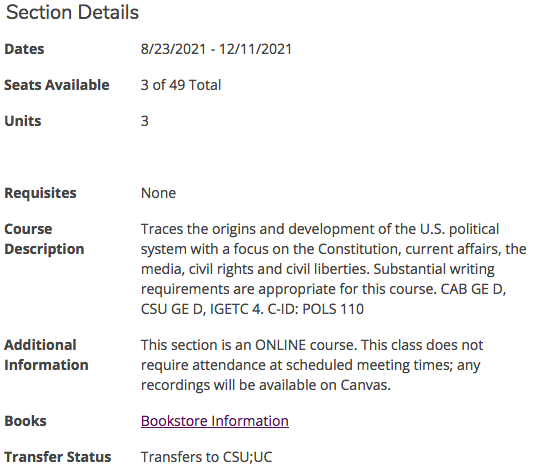The width and height of the screenshot is (538, 469).
Task: Click the course description paragraph text
Action: coord(334,269)
